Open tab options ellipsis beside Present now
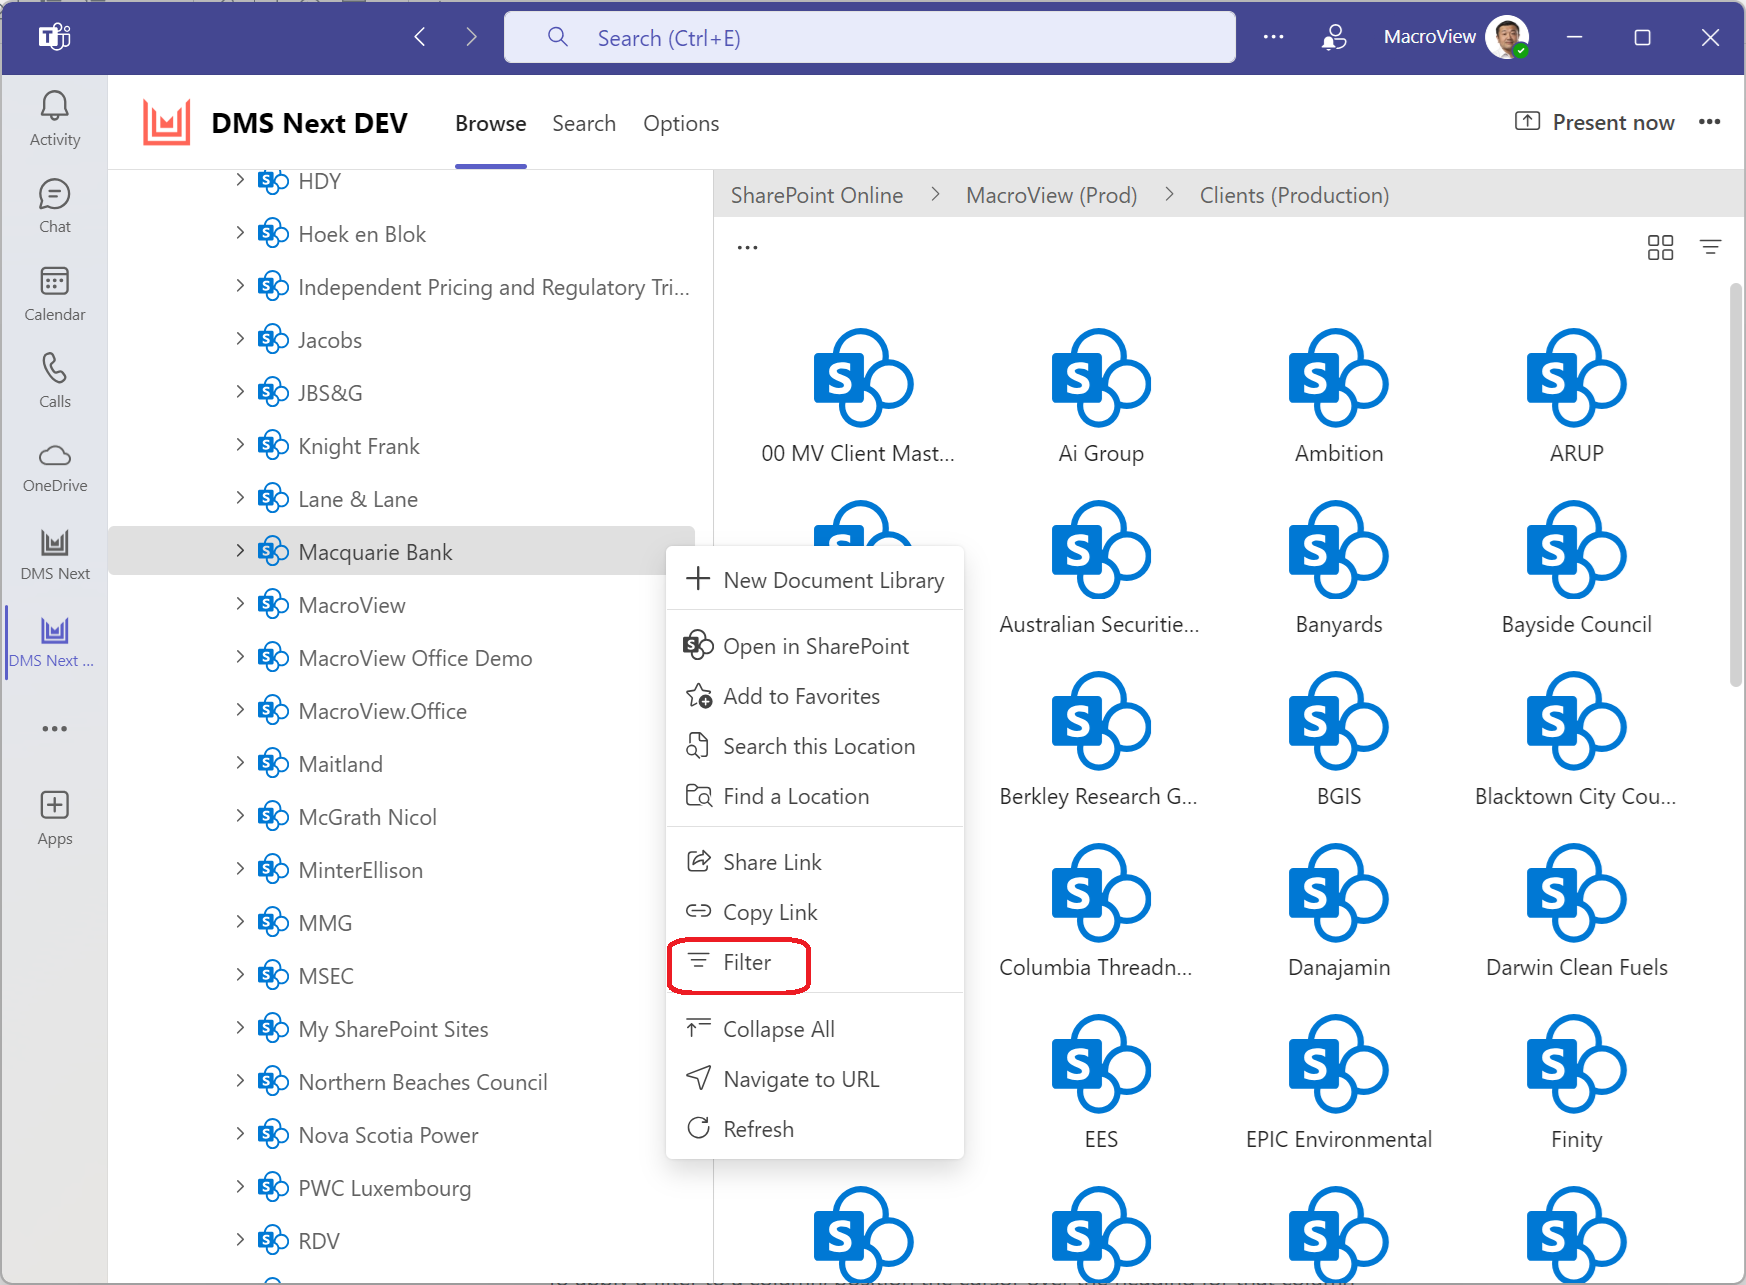 pyautogui.click(x=1709, y=122)
